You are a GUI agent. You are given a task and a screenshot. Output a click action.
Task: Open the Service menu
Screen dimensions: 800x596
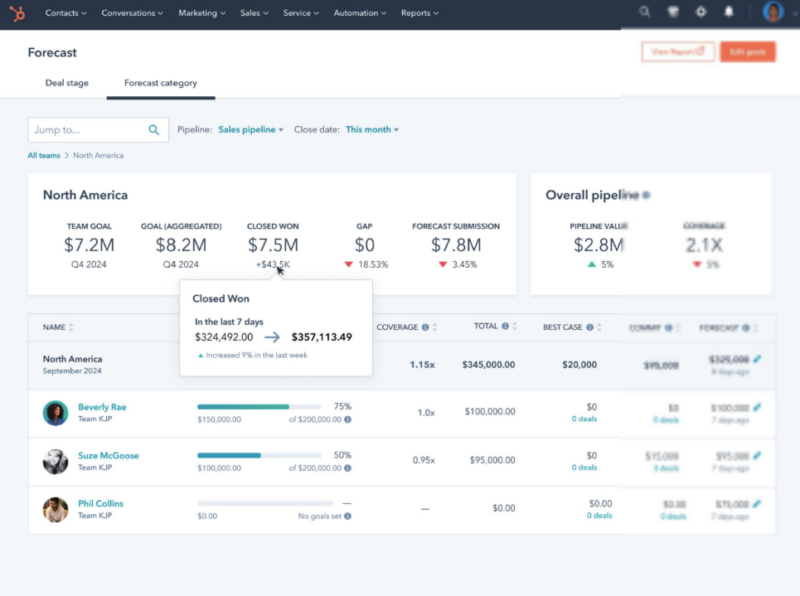tap(301, 13)
